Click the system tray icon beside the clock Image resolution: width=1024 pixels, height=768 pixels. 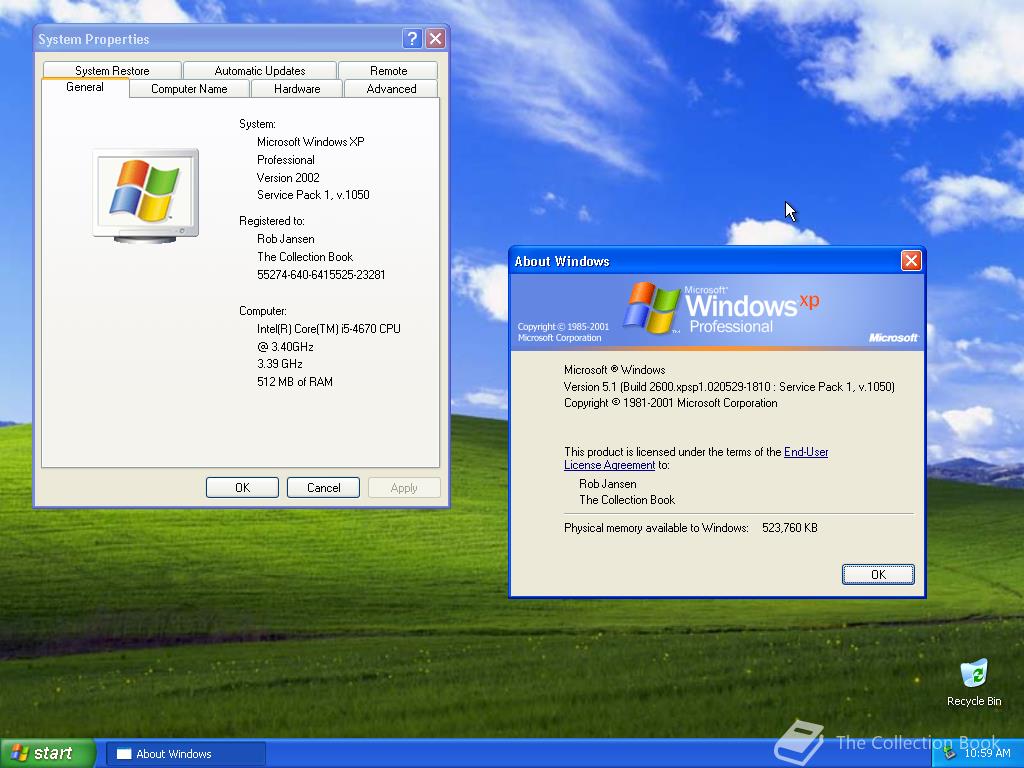(950, 753)
